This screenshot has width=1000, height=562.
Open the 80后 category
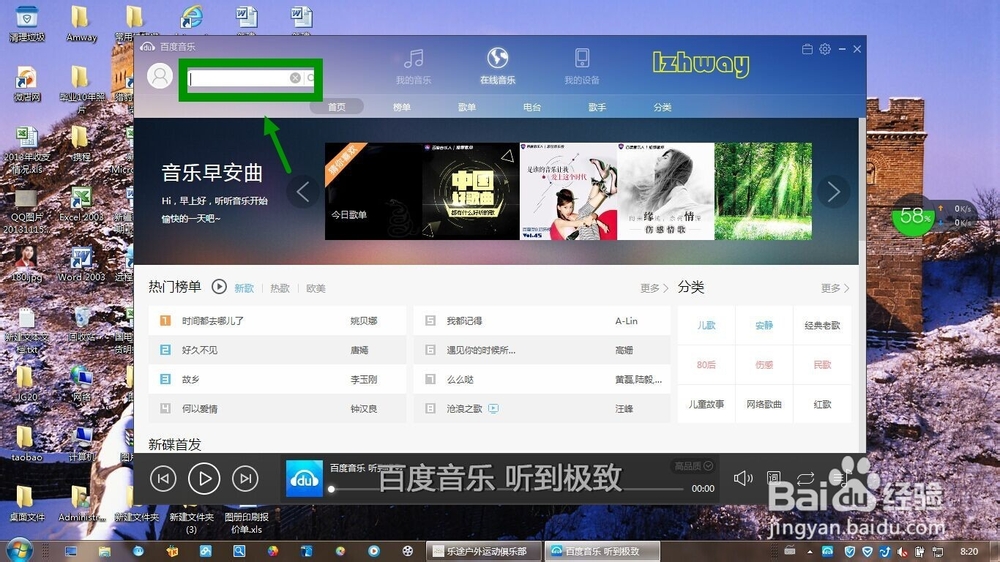click(706, 365)
